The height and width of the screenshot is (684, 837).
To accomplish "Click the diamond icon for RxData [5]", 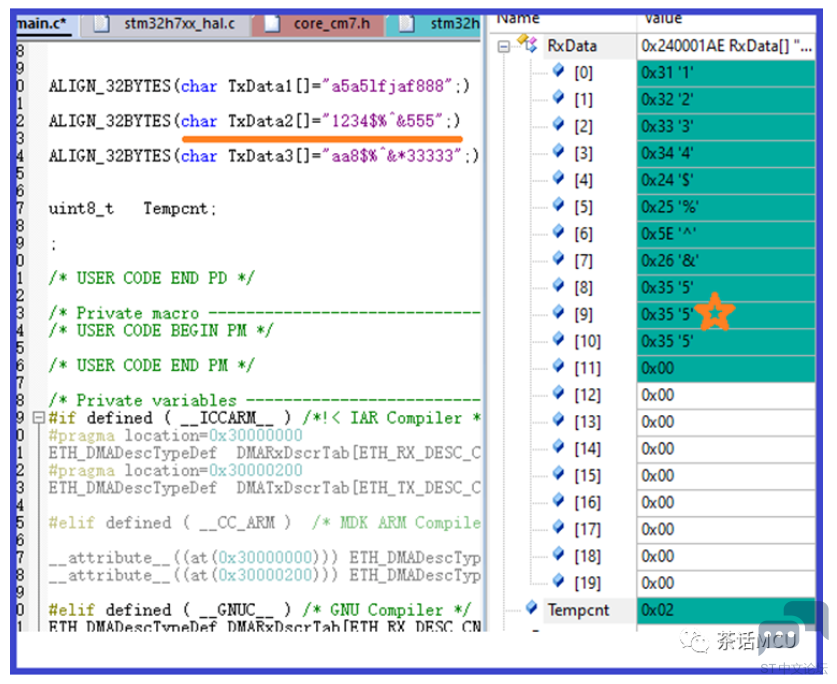I will (x=558, y=205).
